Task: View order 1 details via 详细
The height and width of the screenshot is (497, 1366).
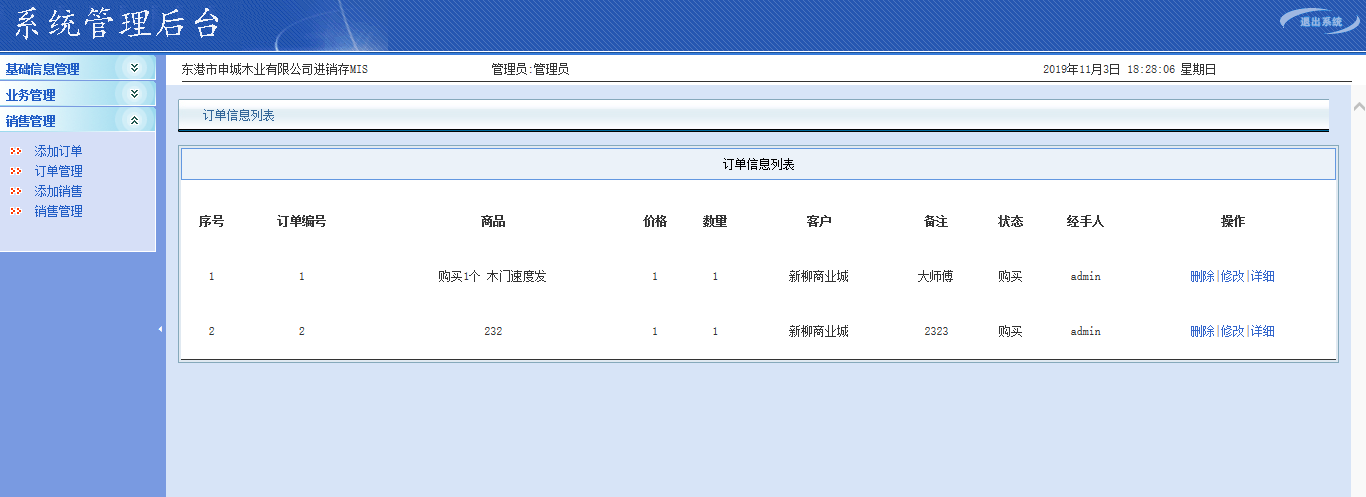Action: (1262, 276)
